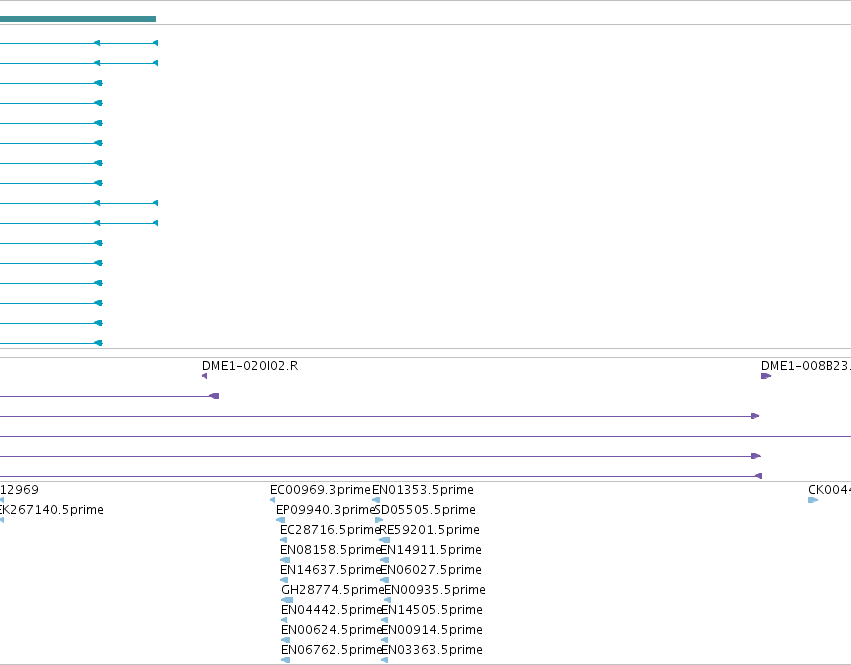The width and height of the screenshot is (851, 665).
Task: Click the EN14911.5prime EST label
Action: pyautogui.click(x=431, y=550)
